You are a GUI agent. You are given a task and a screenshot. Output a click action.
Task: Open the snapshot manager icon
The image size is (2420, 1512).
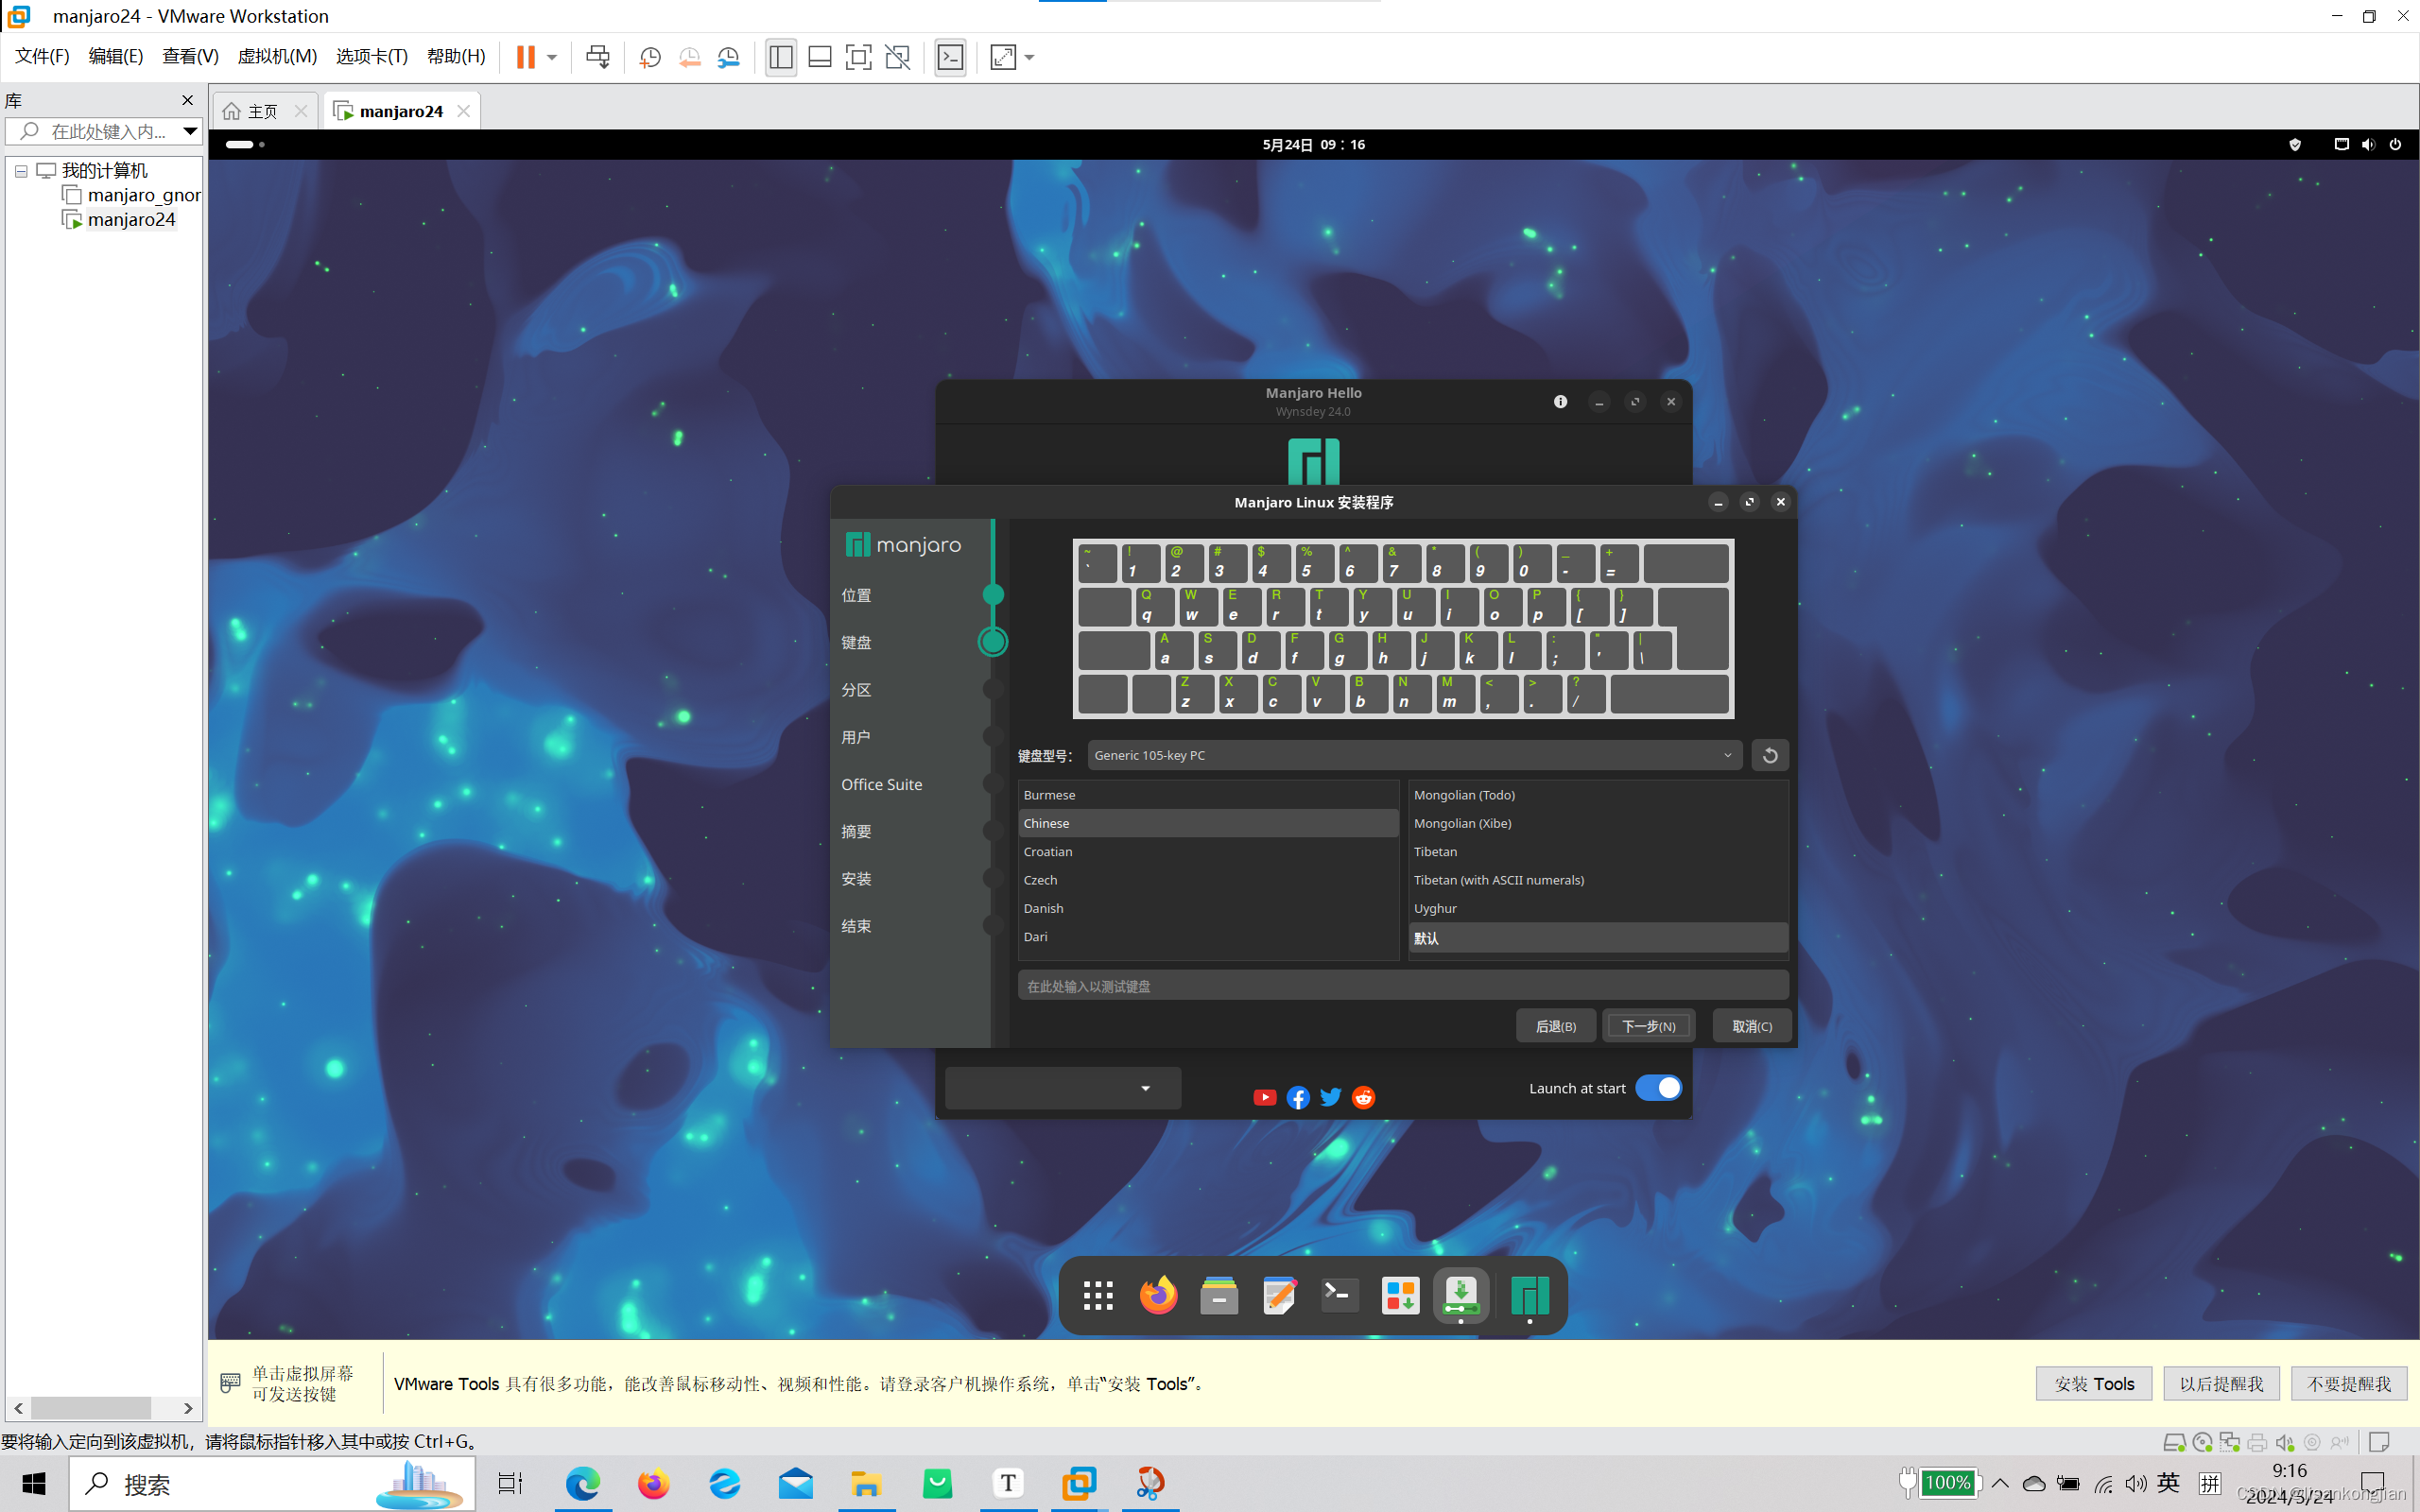729,57
